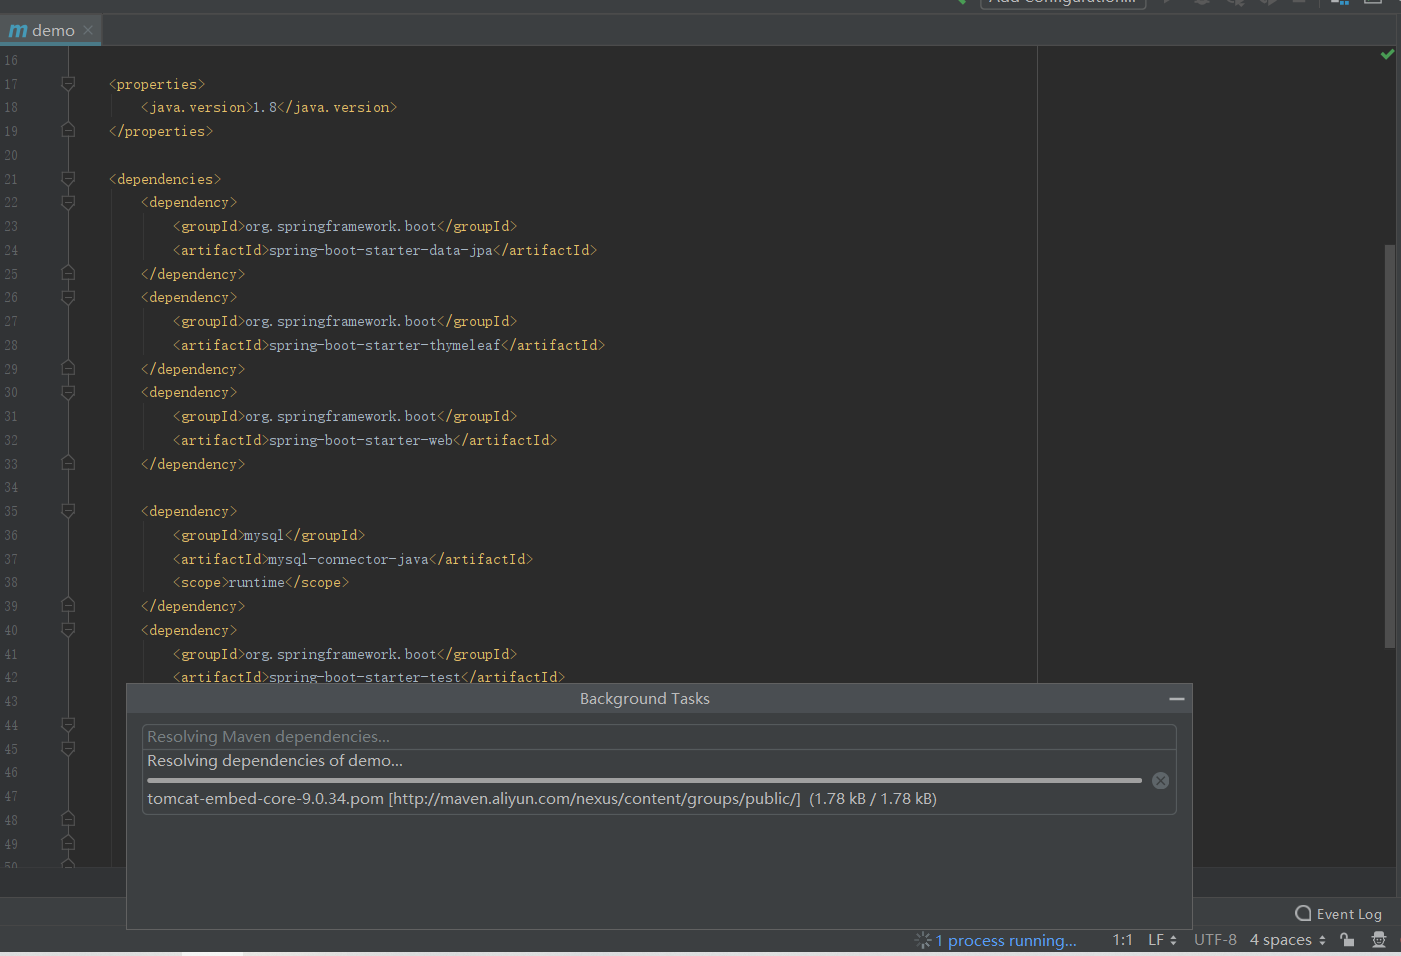Open the Event Log
This screenshot has width=1401, height=956.
tap(1338, 914)
